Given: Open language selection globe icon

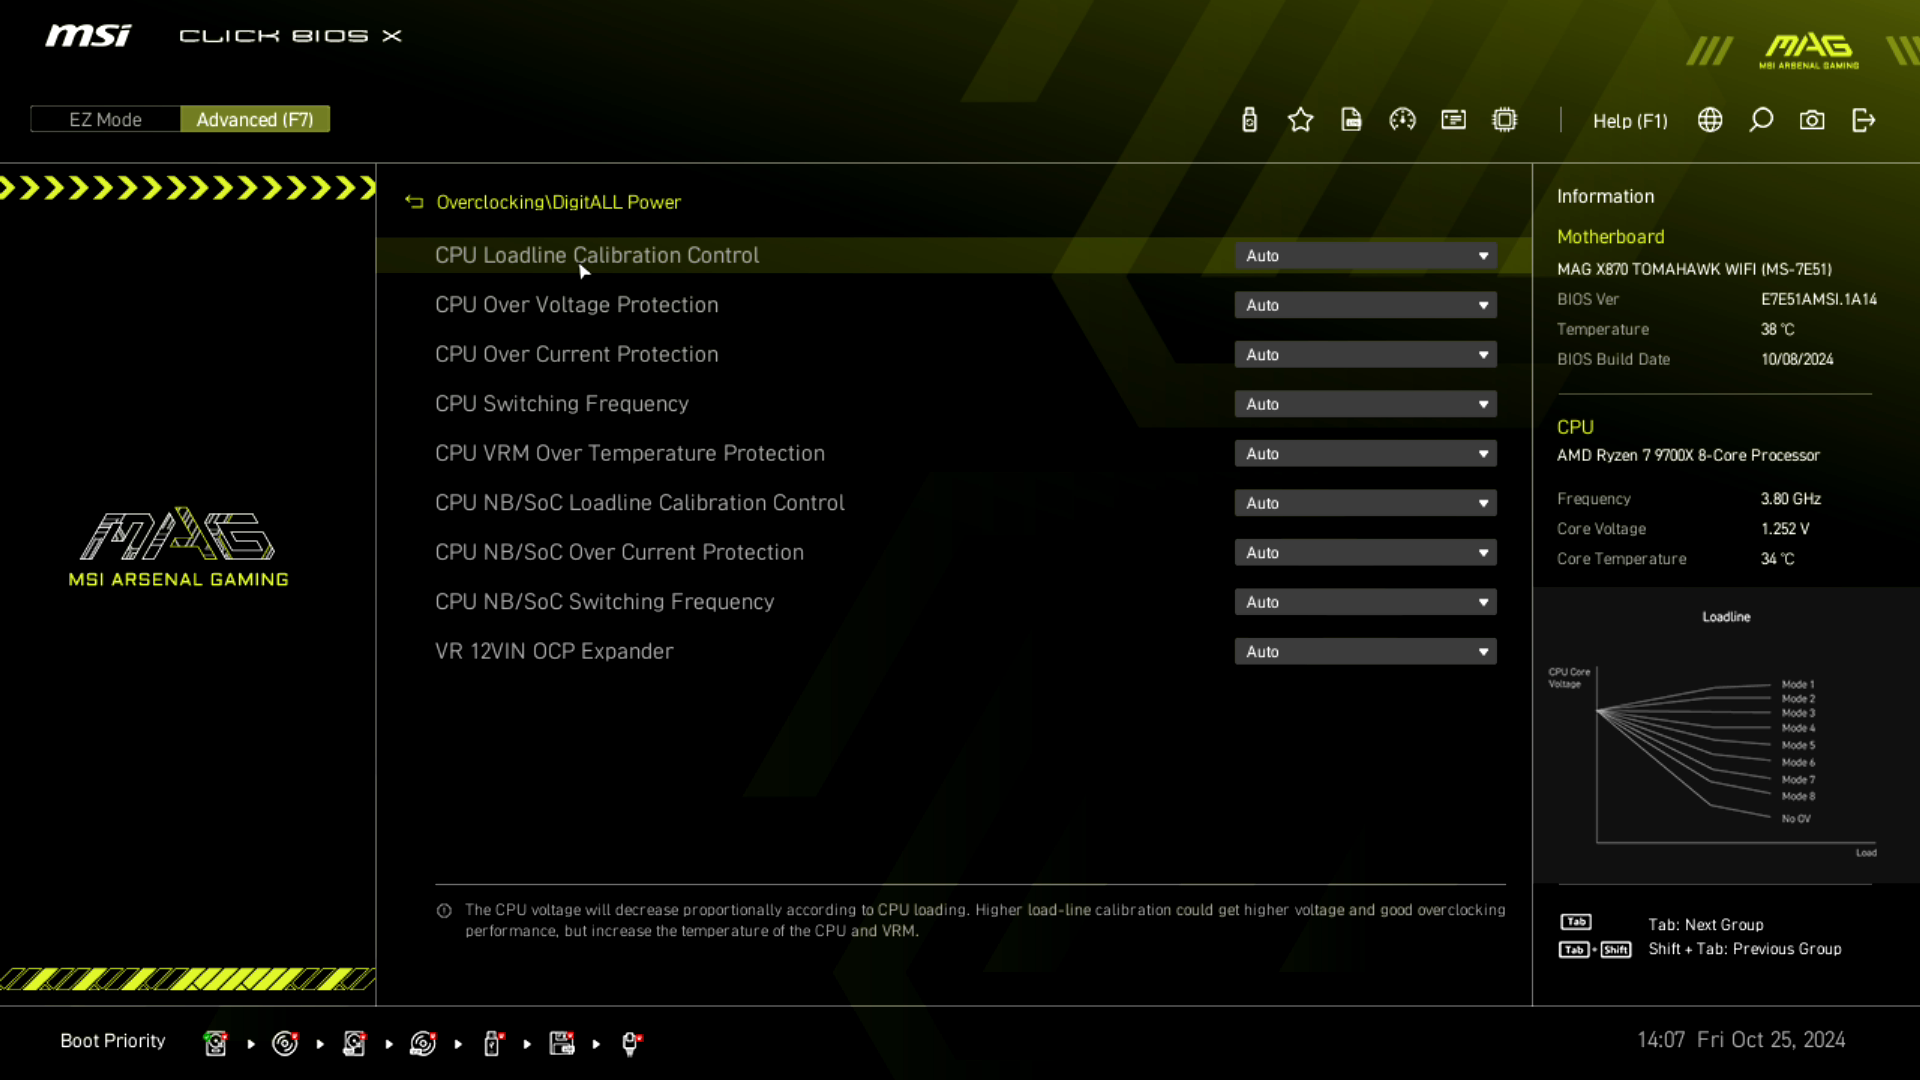Looking at the screenshot, I should click(1710, 120).
